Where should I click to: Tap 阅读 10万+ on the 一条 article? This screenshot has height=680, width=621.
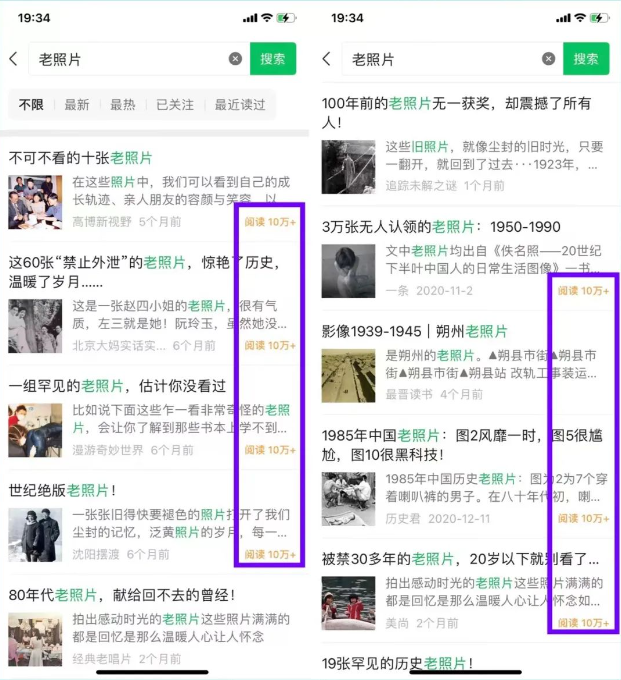click(583, 291)
